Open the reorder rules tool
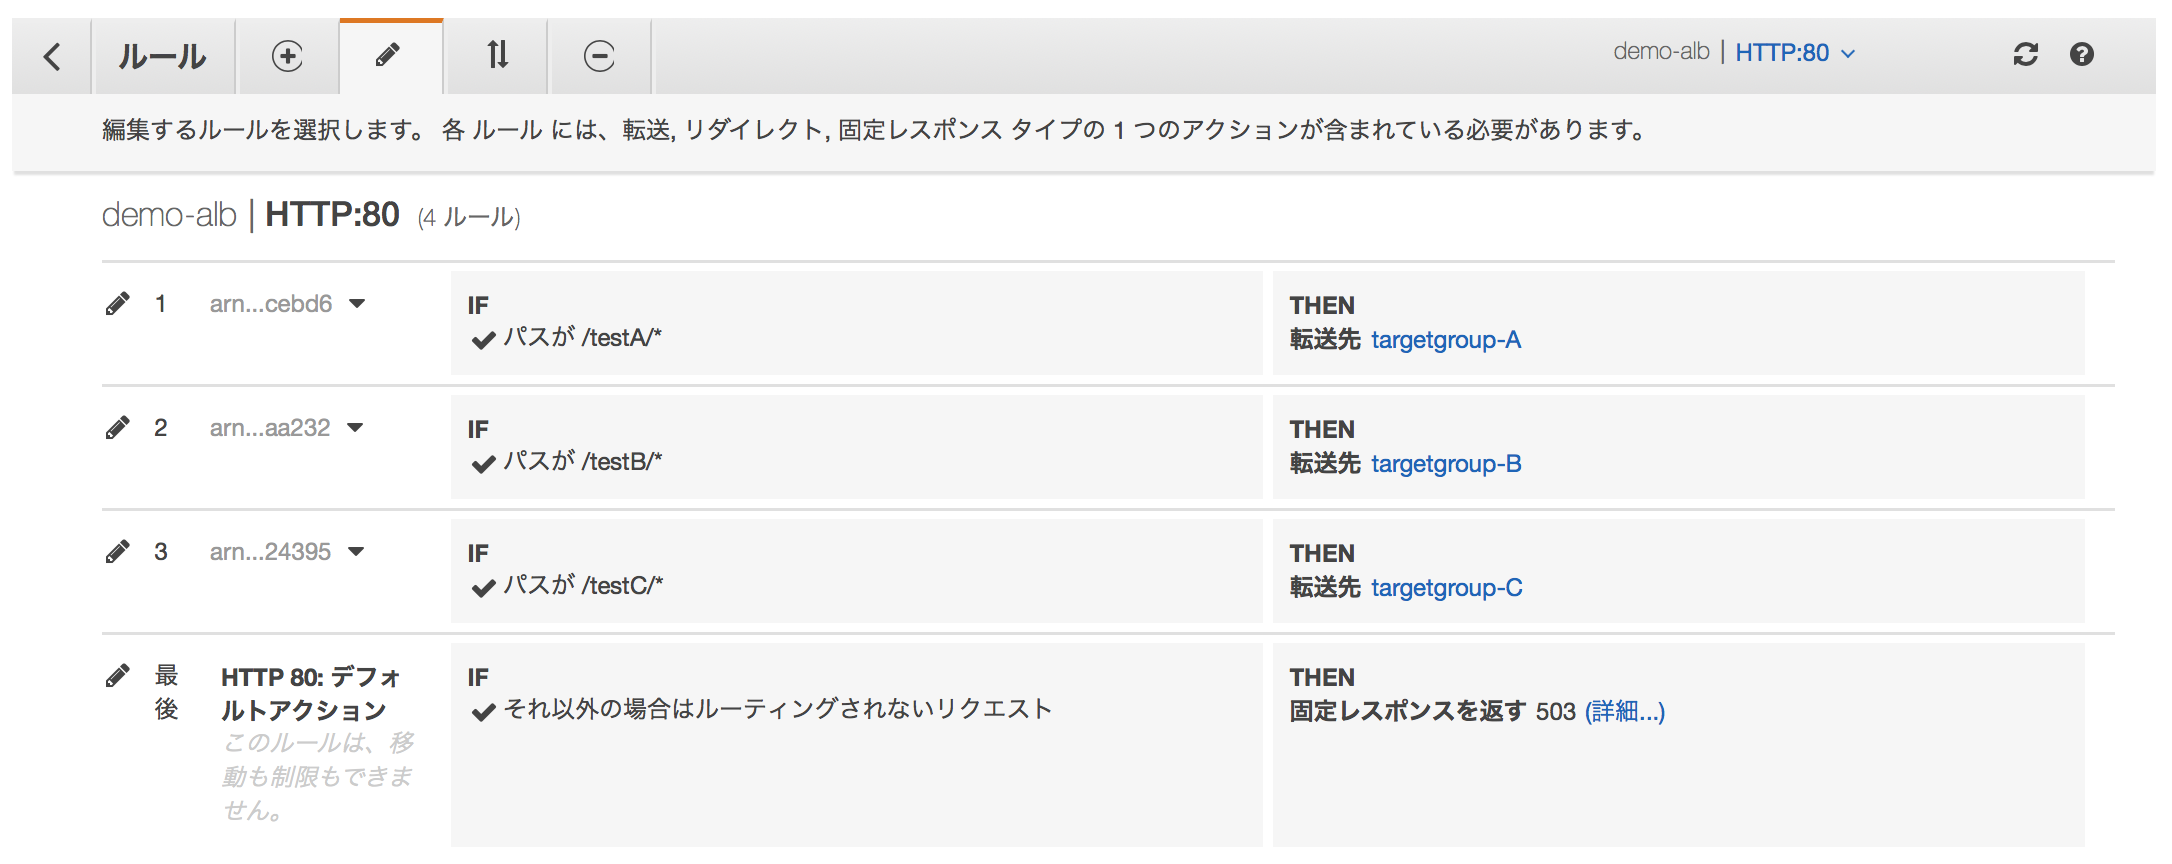 tap(496, 55)
